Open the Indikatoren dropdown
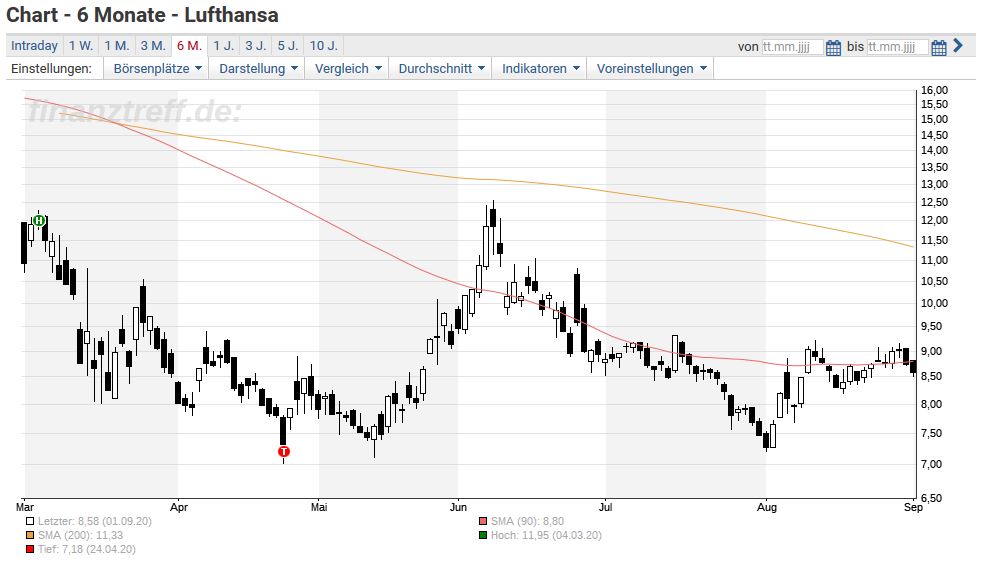This screenshot has height=563, width=989. click(x=540, y=69)
